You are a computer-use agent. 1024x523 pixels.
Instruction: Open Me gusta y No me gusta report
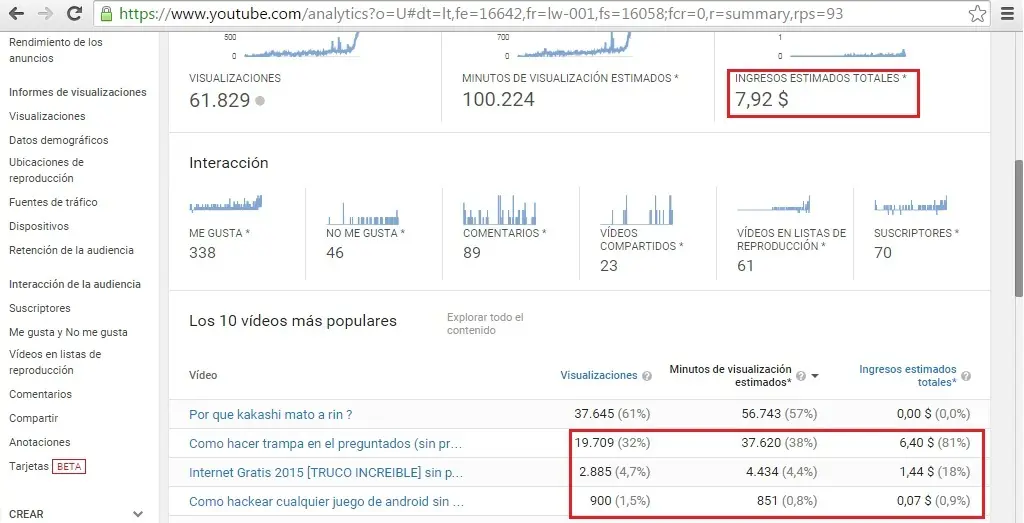[x=68, y=332]
